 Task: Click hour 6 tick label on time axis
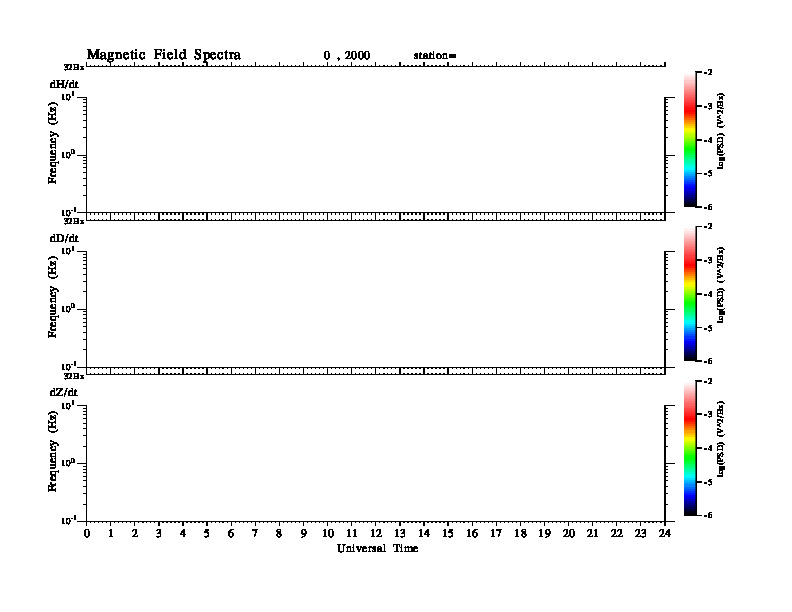point(231,534)
